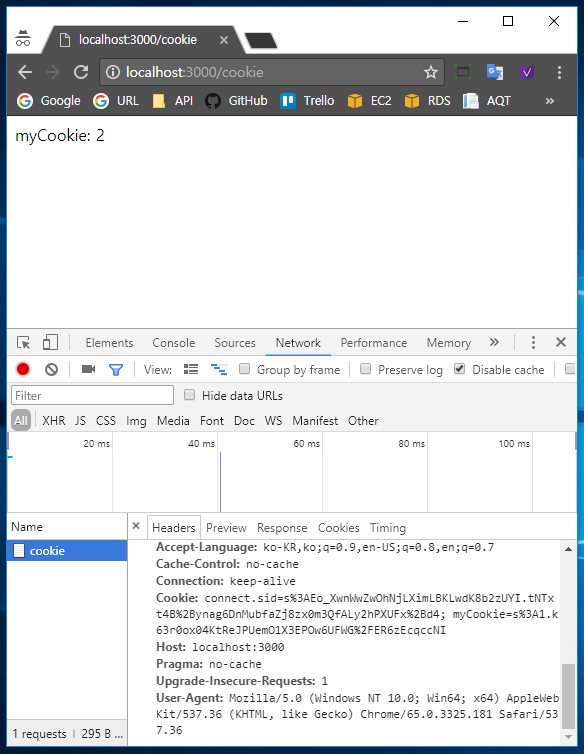584x754 pixels.
Task: Open the URL bookmark
Action: [116, 101]
